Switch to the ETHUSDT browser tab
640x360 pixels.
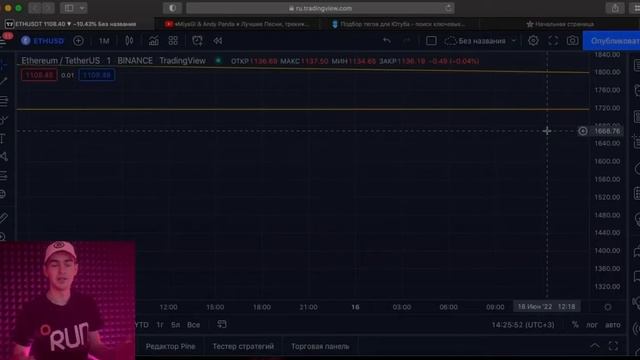coord(76,24)
